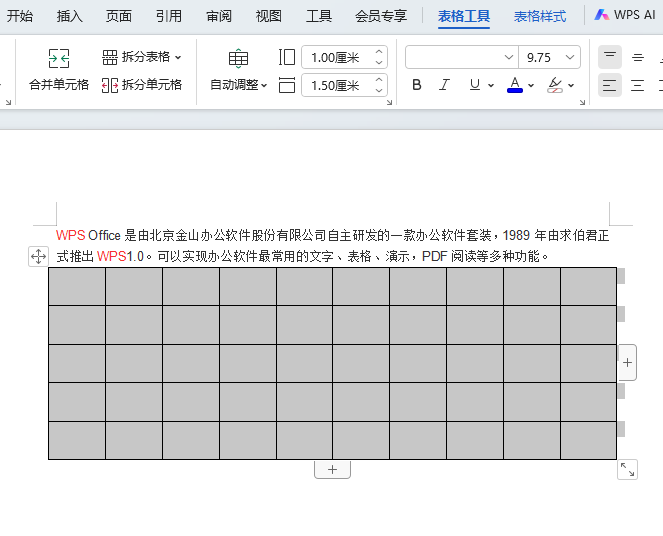Click the Merge Cells (合并单元格) icon
The image size is (663, 536).
click(x=59, y=58)
